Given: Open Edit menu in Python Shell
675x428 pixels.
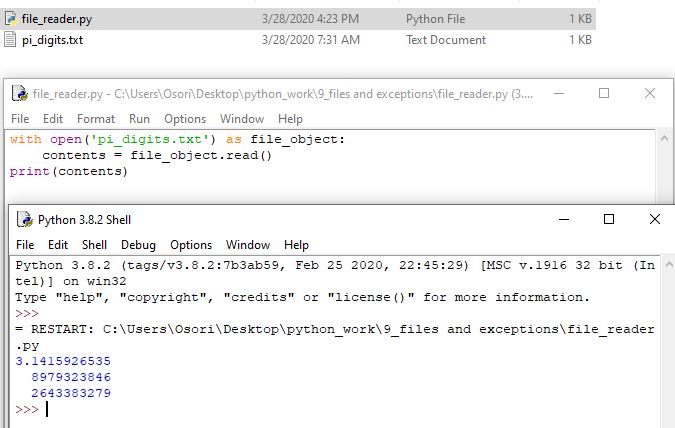Looking at the screenshot, I should [x=58, y=245].
